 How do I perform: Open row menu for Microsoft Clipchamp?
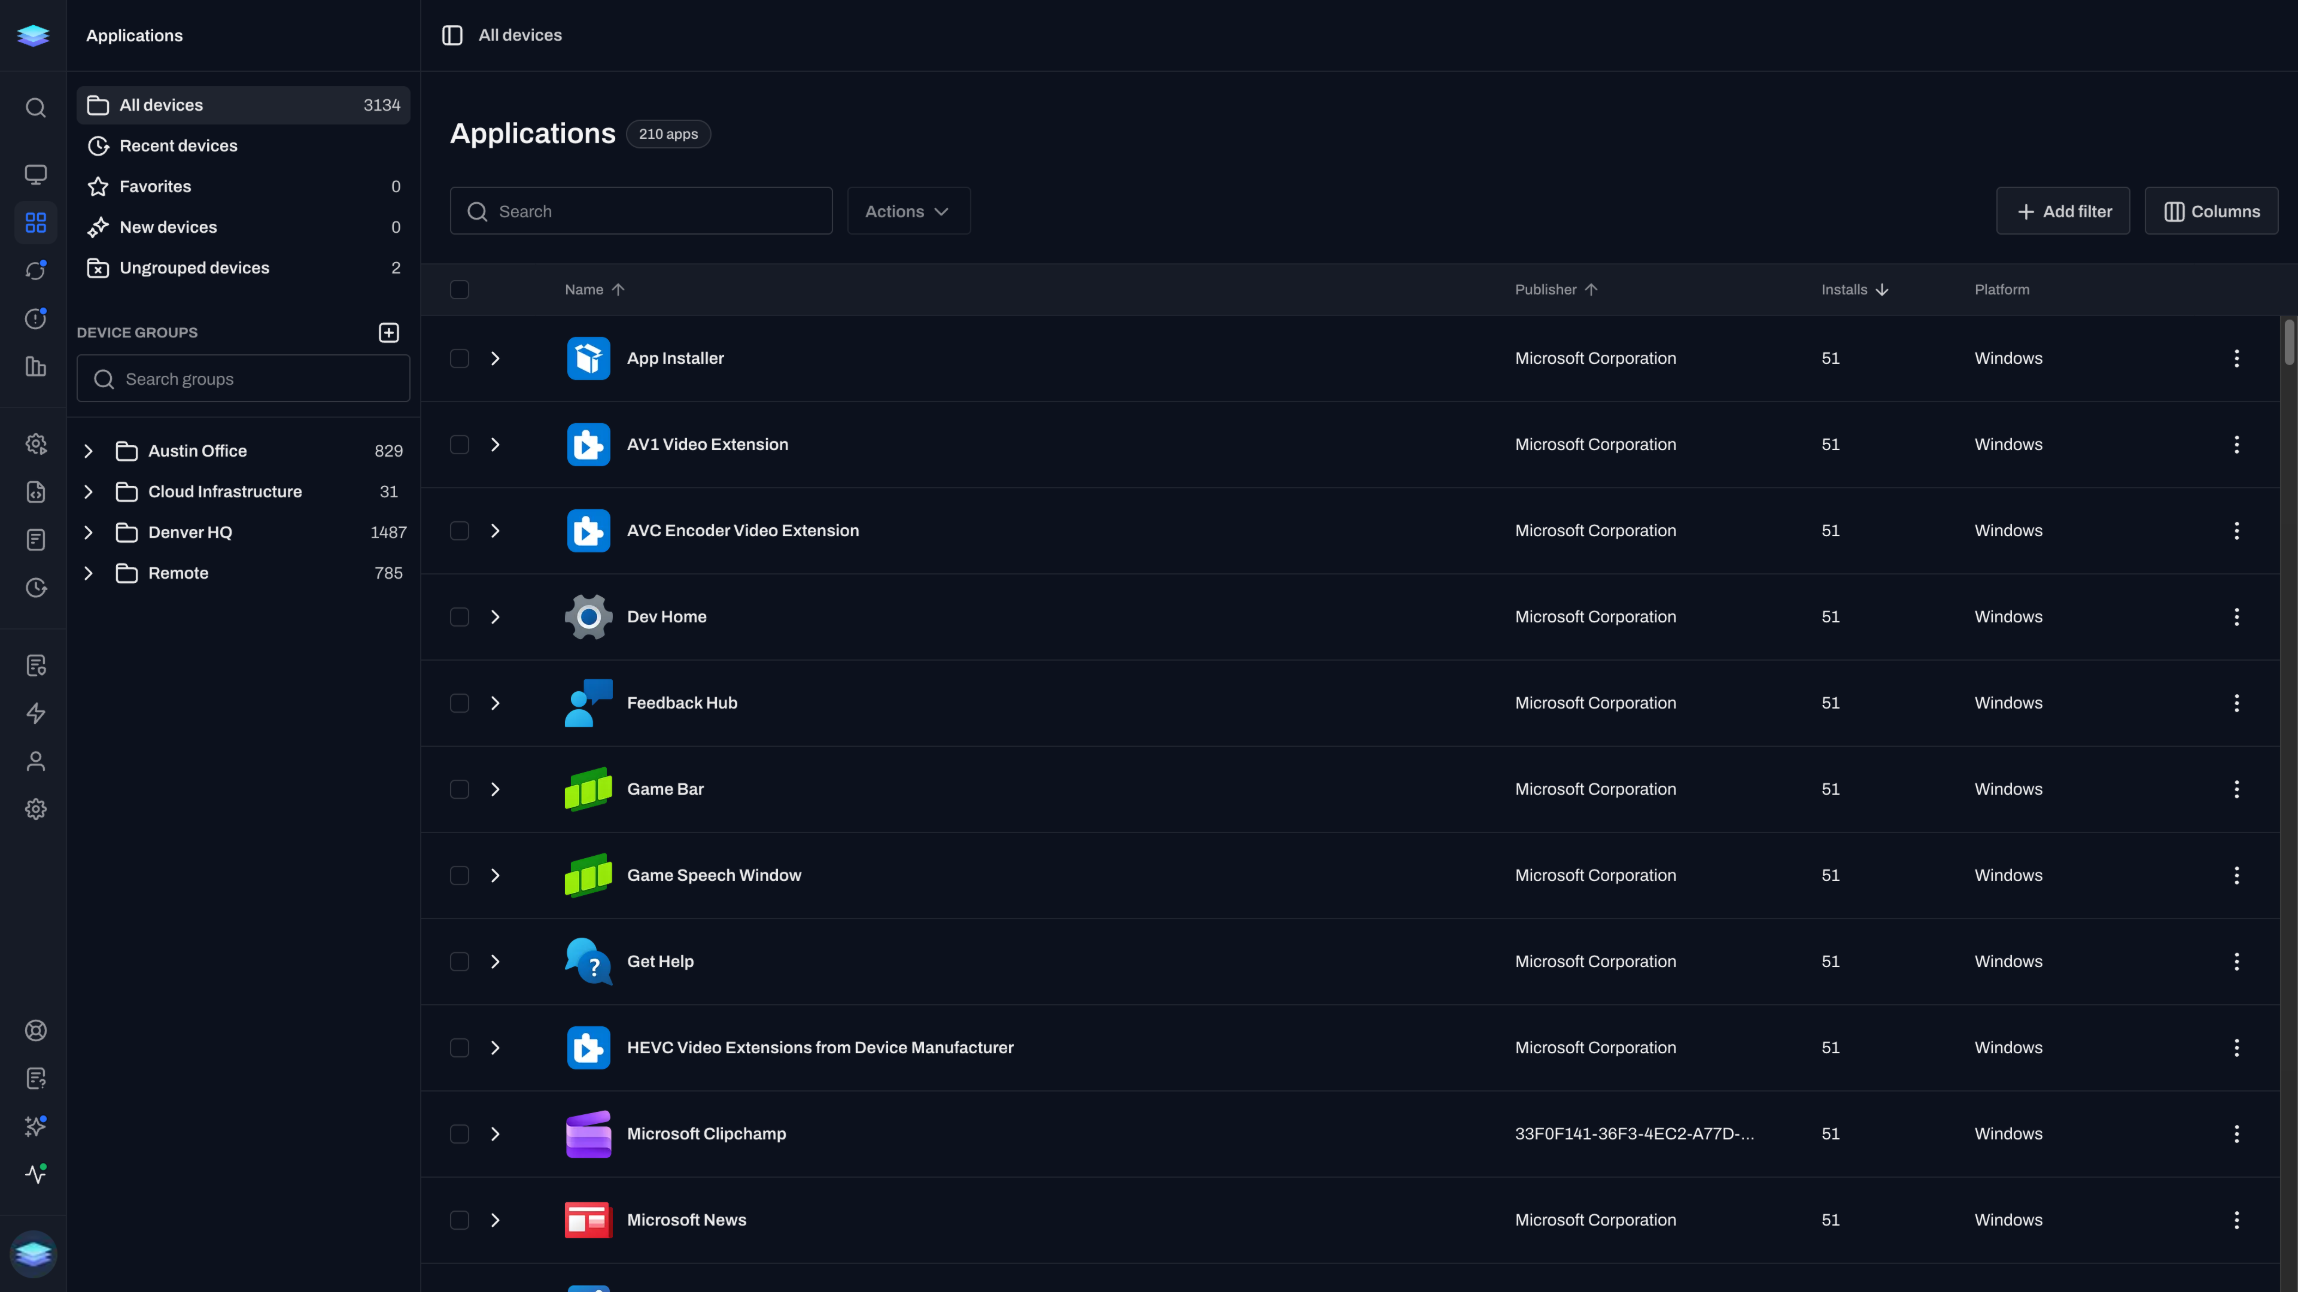2236,1134
